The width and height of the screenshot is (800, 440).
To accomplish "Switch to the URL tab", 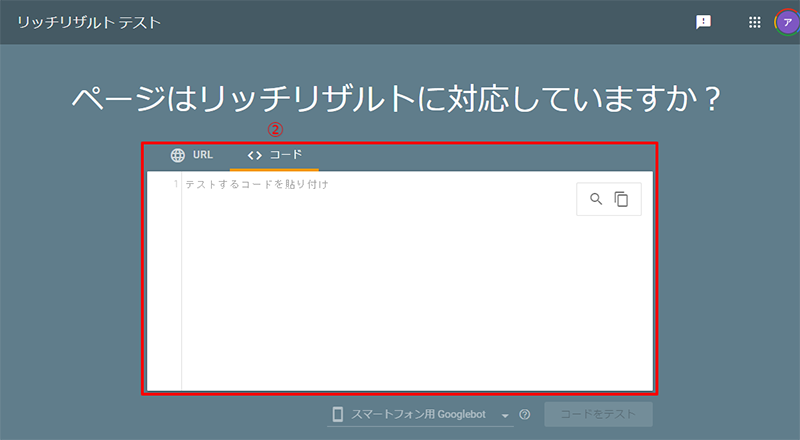I will 191,155.
